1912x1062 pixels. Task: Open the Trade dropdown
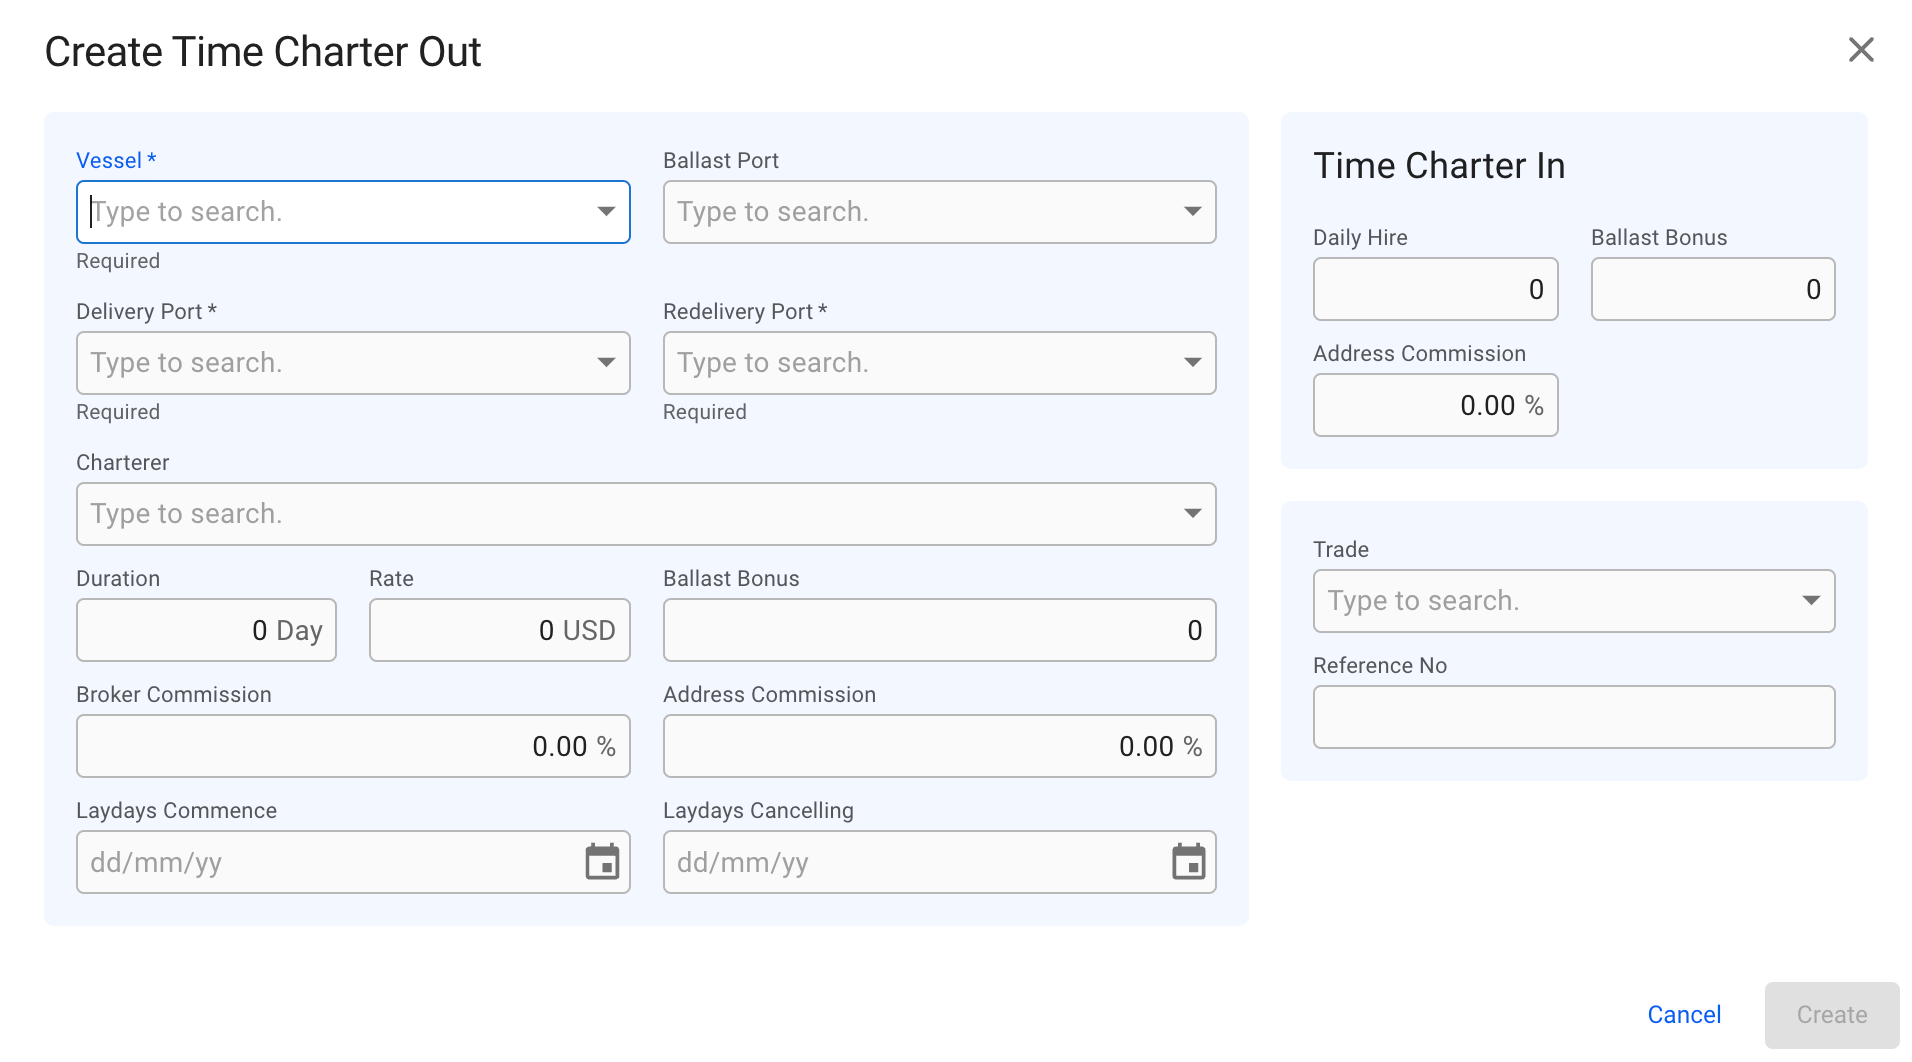(1812, 600)
